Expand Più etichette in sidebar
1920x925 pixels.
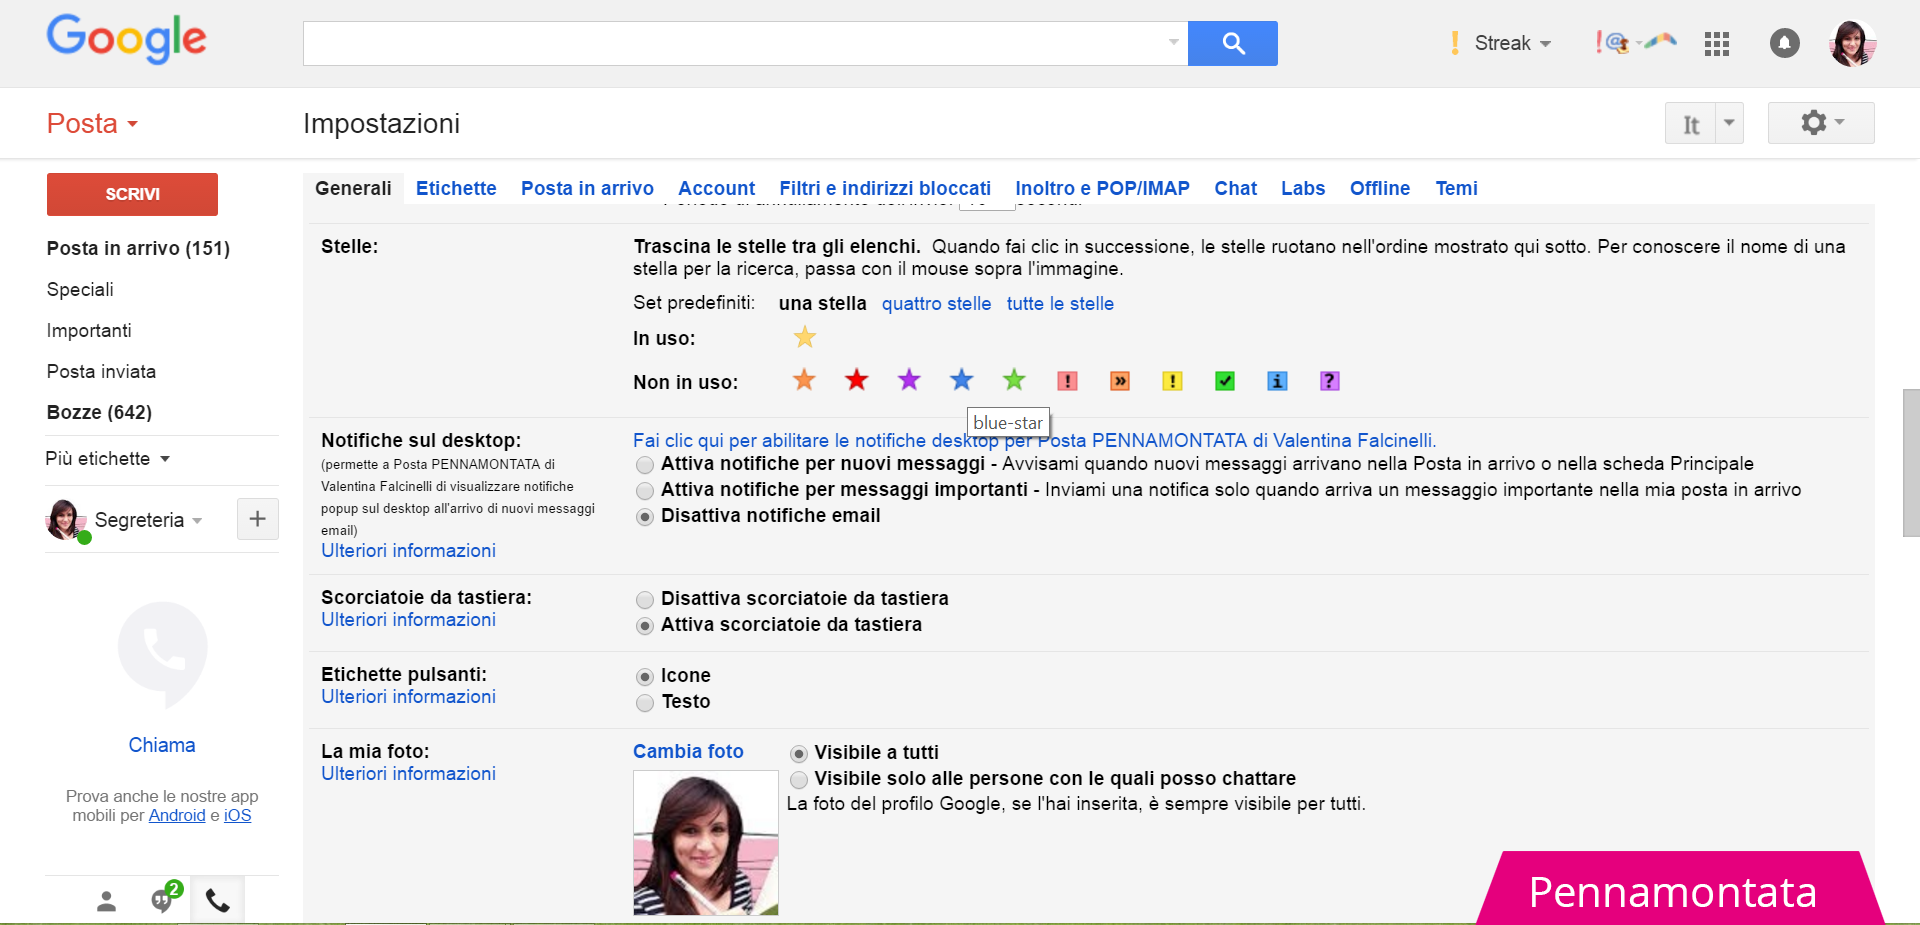click(108, 459)
